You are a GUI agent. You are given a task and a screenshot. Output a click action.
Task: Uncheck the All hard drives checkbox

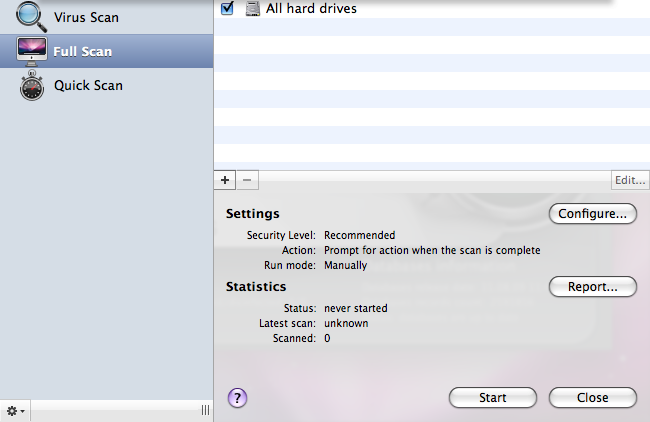(x=227, y=8)
